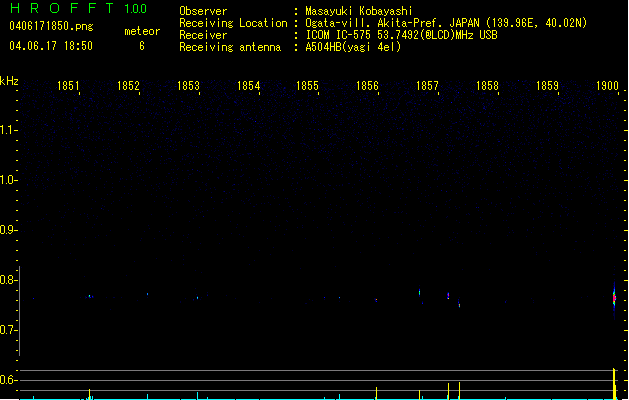Image resolution: width=629 pixels, height=400 pixels.
Task: Click the 1857 time axis marker
Action: (427, 86)
